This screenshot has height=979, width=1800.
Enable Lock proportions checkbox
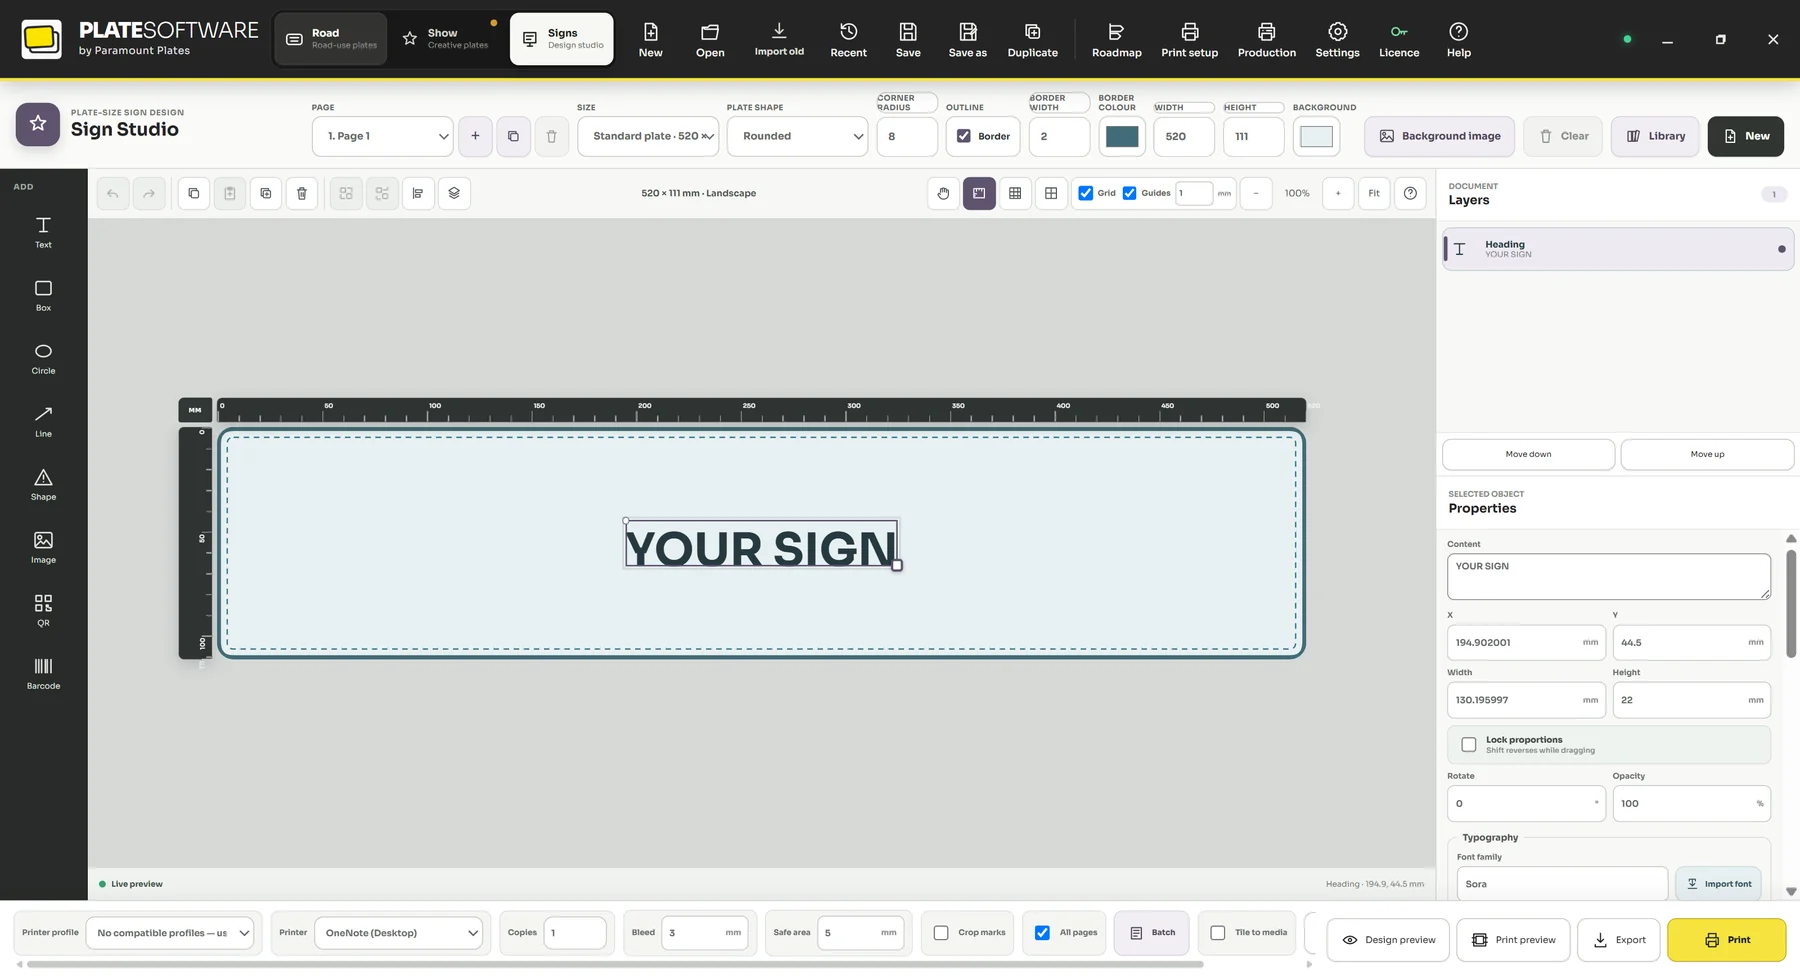click(x=1468, y=744)
